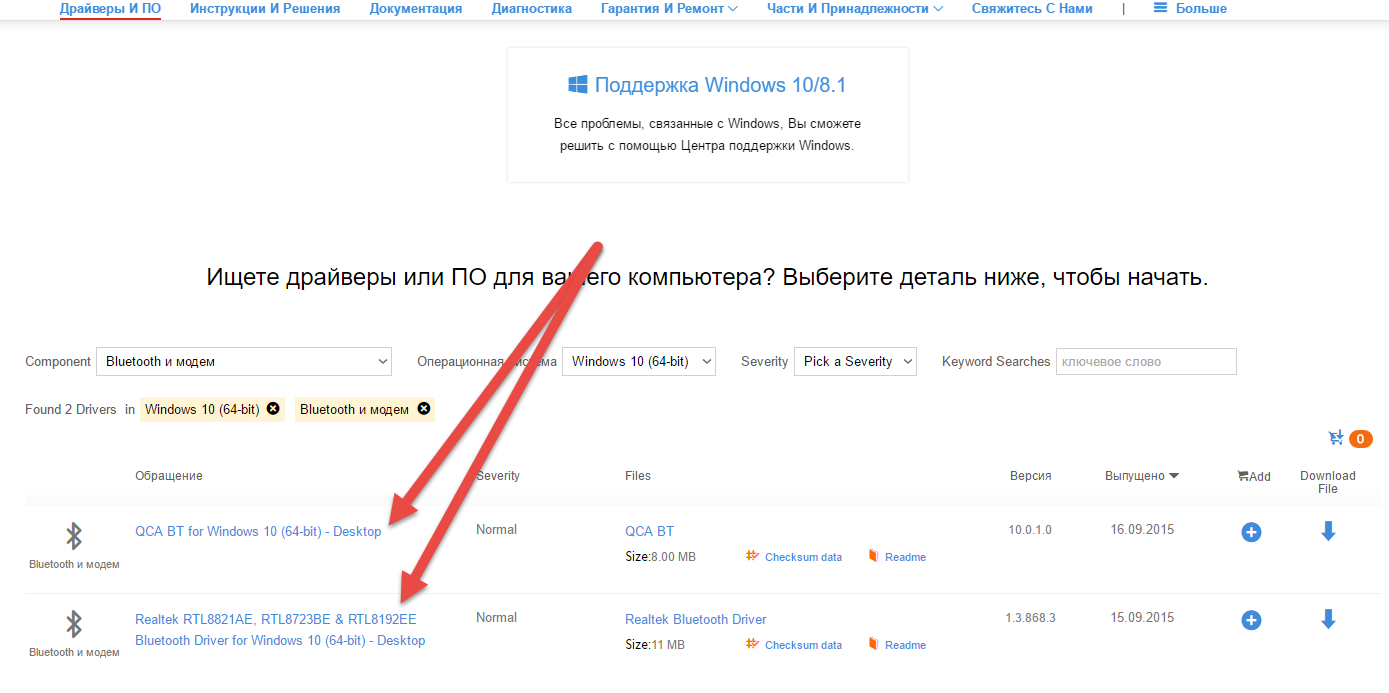Click the Windows logo beside Поддержка Windows 10/8.1
Image resolution: width=1389 pixels, height=693 pixels.
(x=578, y=85)
